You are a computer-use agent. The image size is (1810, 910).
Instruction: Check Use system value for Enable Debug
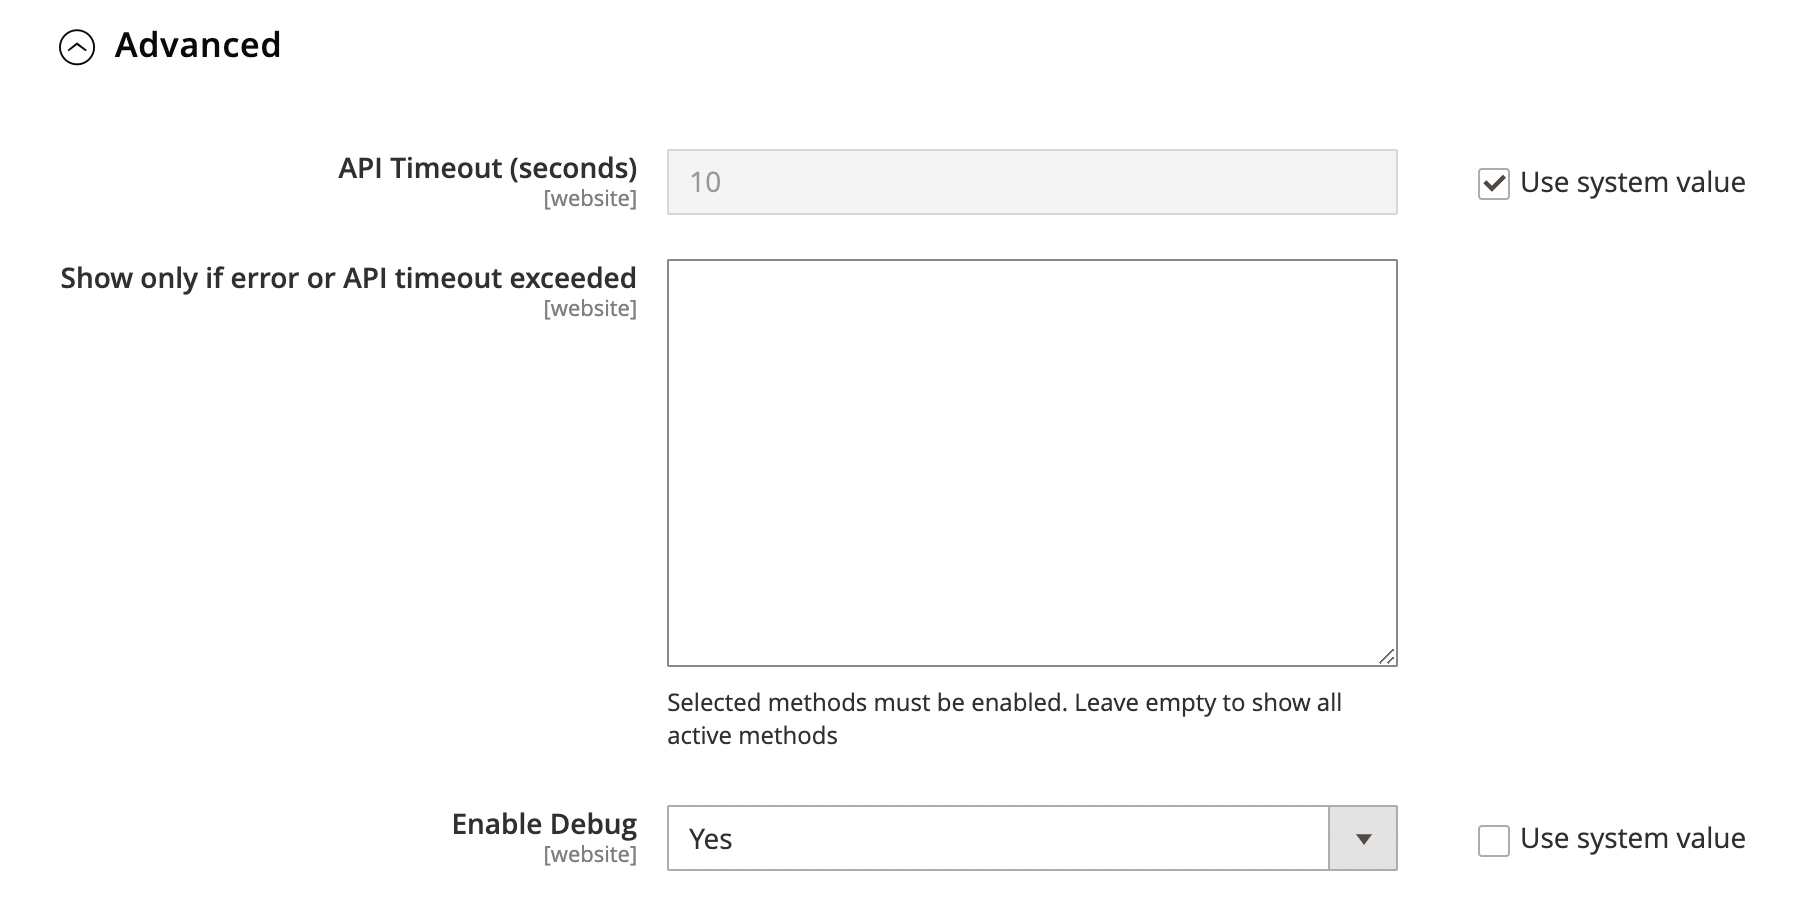tap(1493, 840)
